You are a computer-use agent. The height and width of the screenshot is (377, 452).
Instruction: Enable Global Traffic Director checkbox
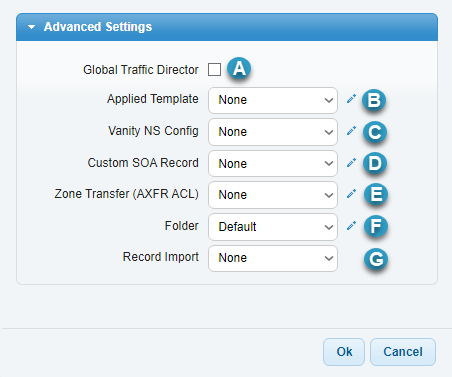(x=214, y=70)
